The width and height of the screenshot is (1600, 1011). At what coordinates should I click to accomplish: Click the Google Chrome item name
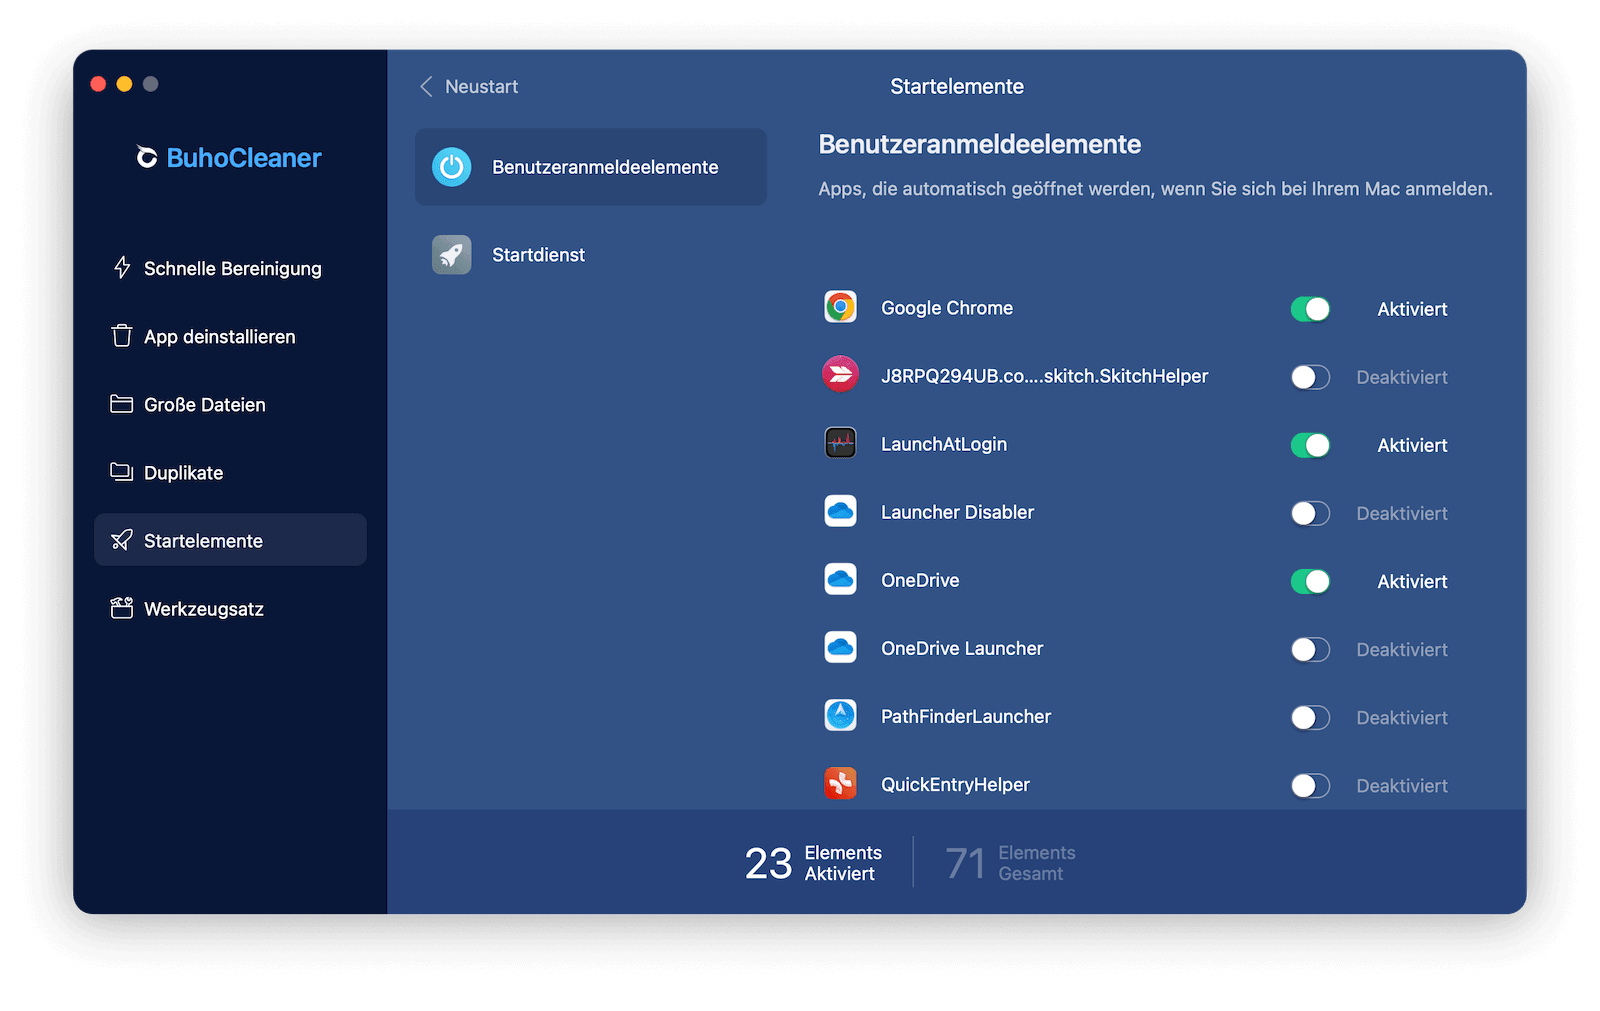pyautogui.click(x=947, y=308)
